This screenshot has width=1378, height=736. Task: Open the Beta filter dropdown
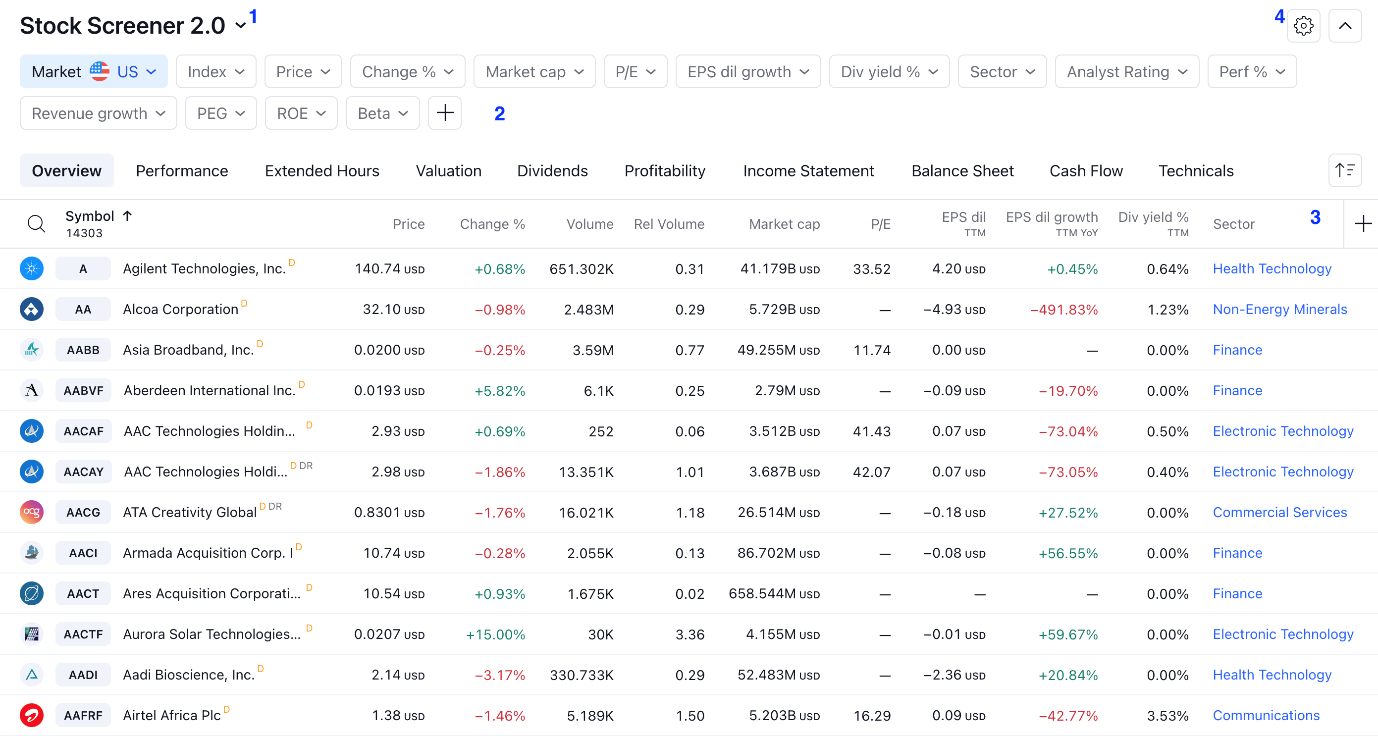pyautogui.click(x=383, y=113)
